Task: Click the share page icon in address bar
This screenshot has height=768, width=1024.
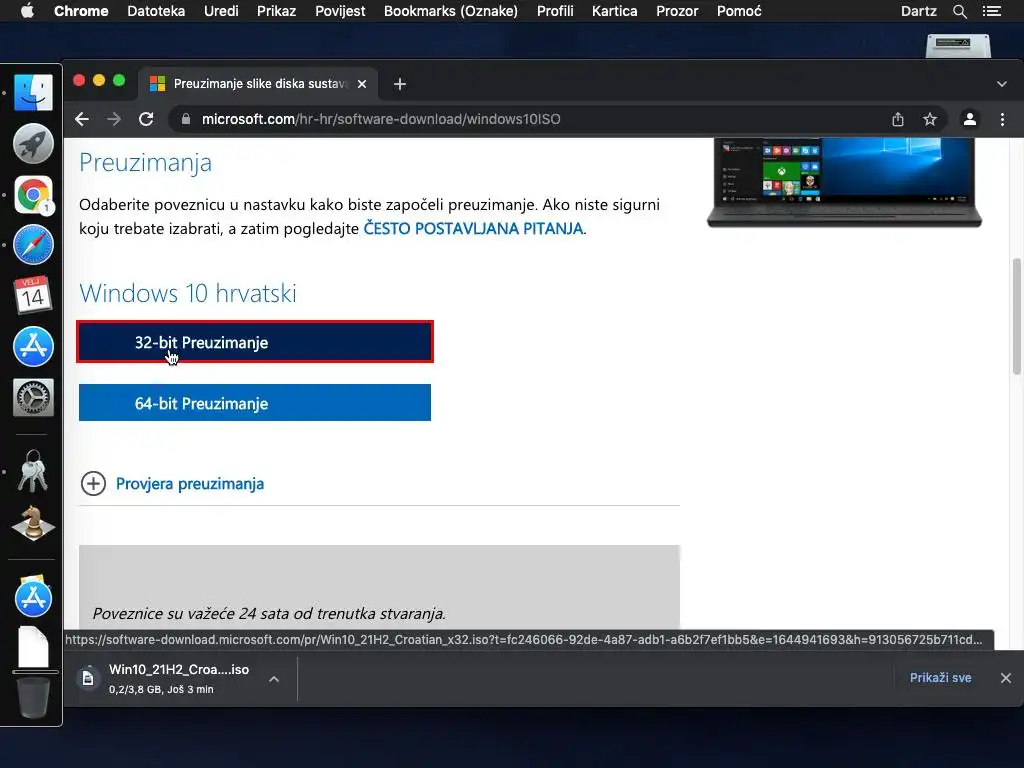Action: (x=898, y=120)
